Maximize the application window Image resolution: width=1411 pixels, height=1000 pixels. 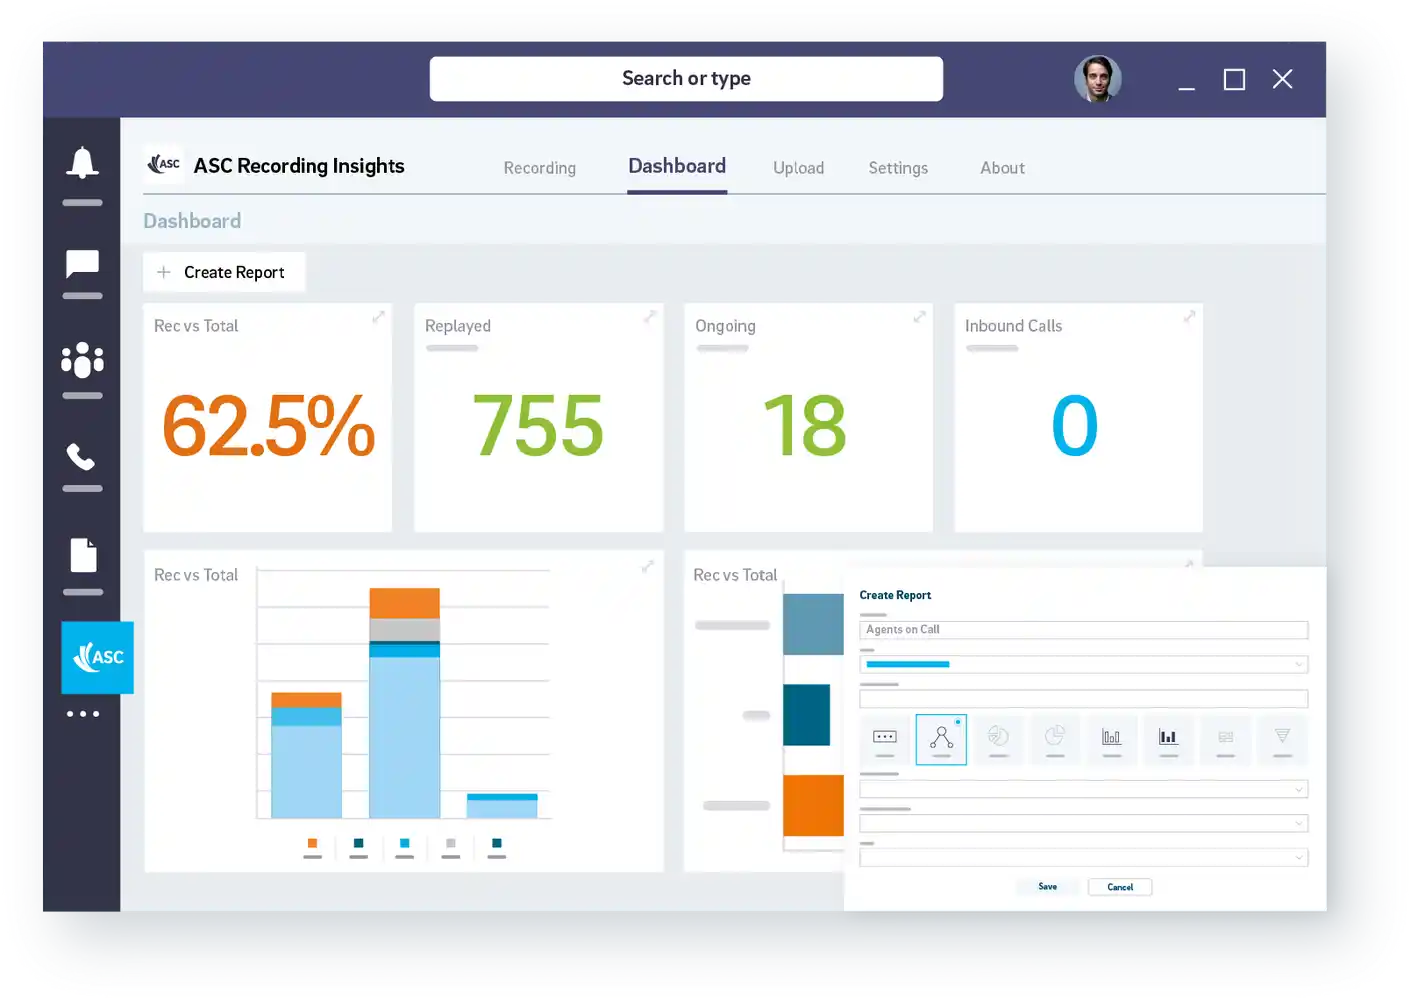[x=1234, y=79]
